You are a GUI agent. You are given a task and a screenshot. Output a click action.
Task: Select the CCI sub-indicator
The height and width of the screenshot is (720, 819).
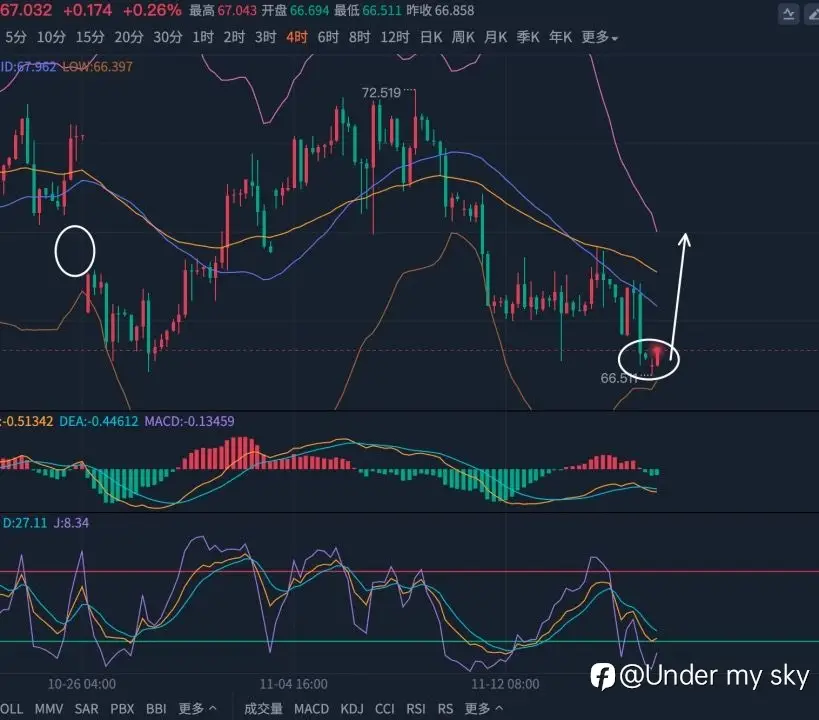[x=384, y=709]
